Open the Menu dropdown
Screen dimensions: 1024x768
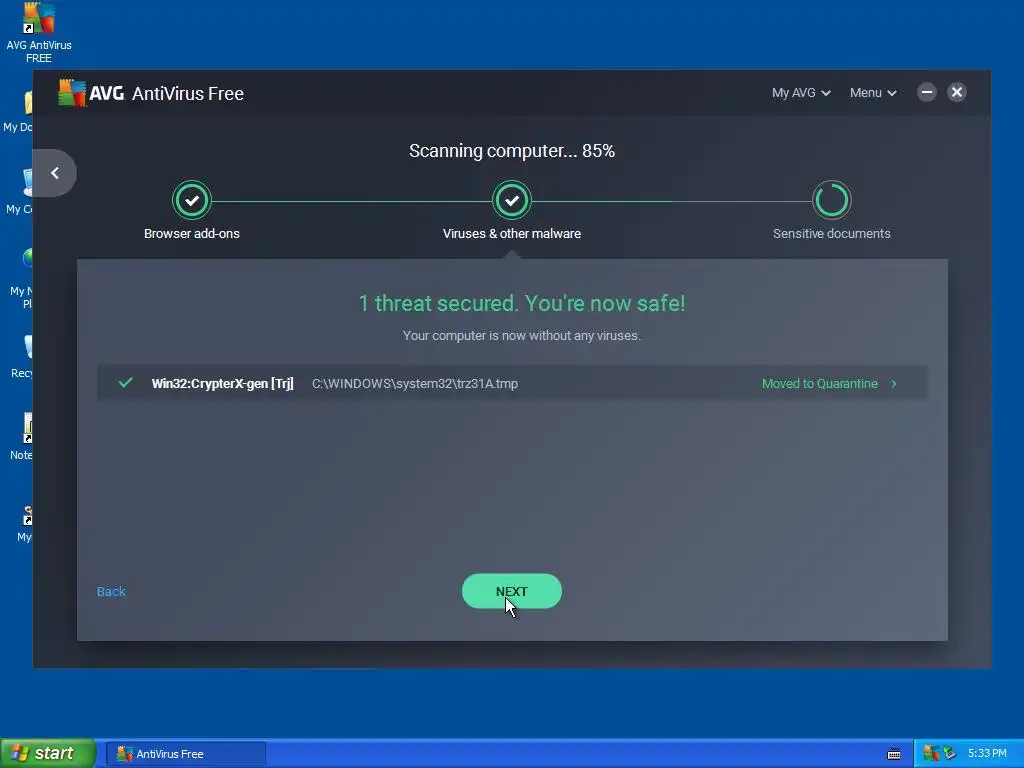tap(873, 93)
